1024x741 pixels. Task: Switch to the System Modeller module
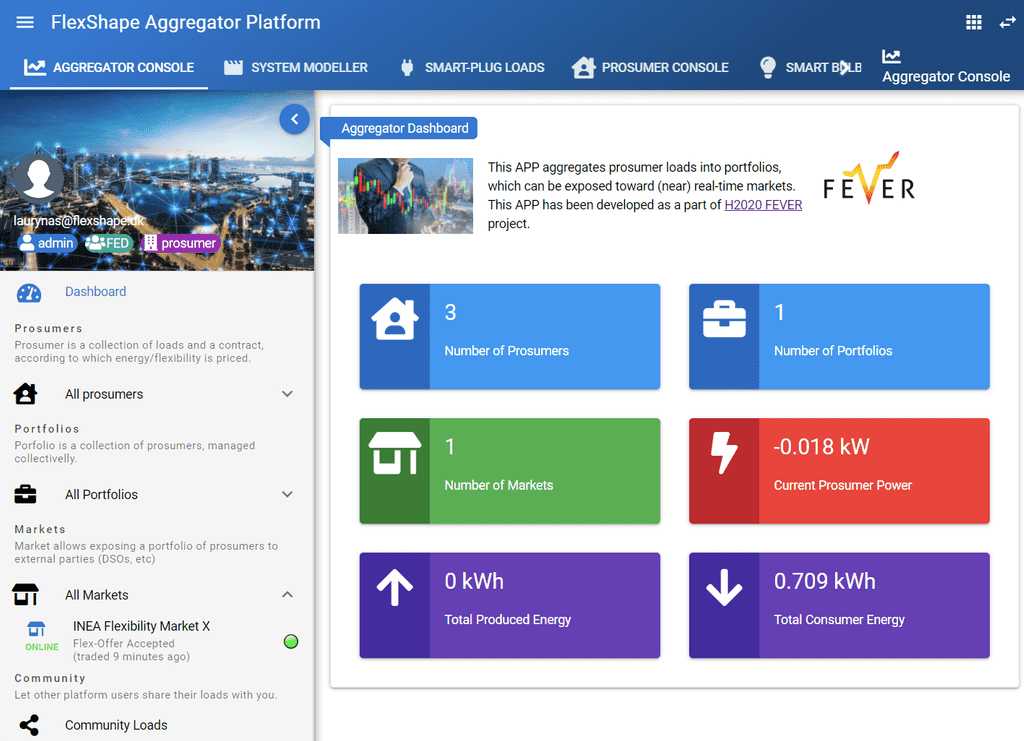tap(295, 67)
